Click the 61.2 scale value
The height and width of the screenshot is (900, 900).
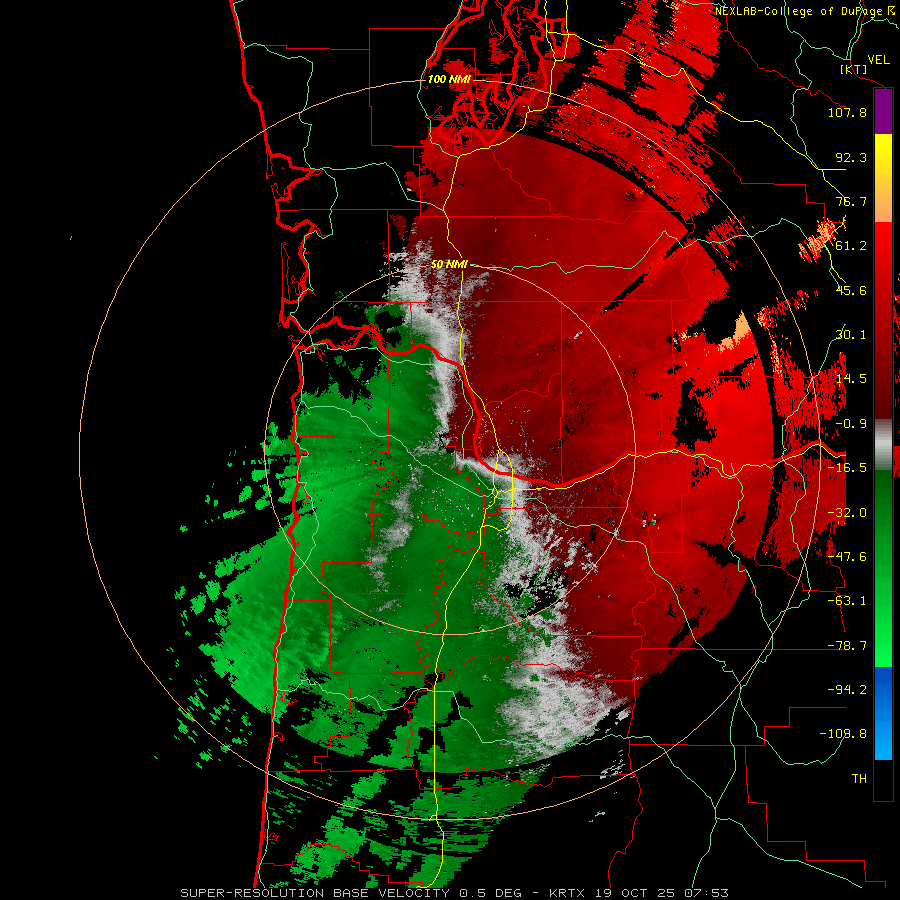coord(851,246)
